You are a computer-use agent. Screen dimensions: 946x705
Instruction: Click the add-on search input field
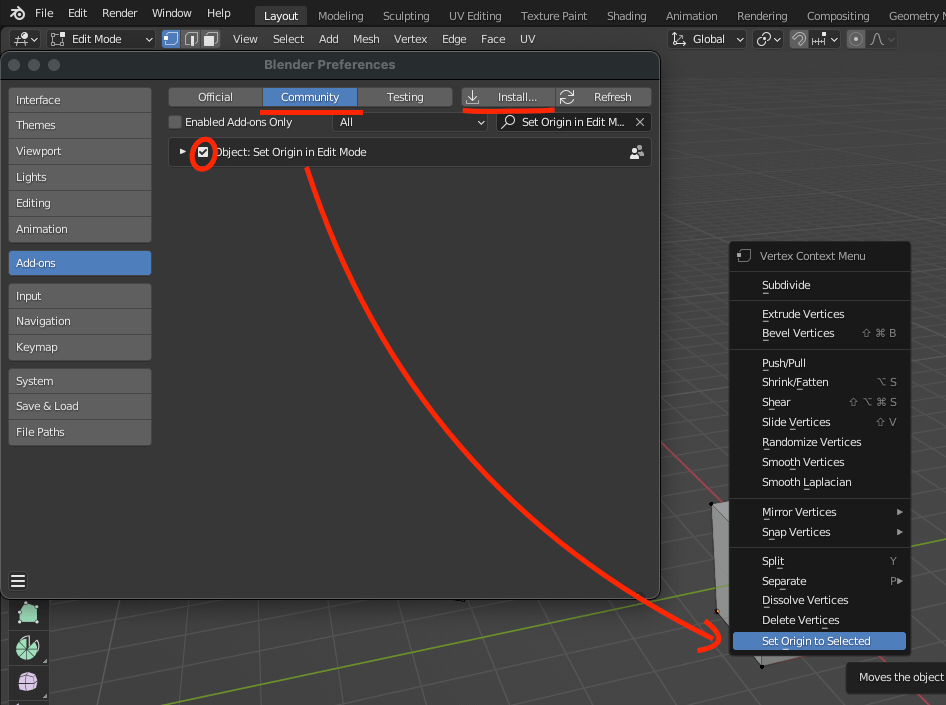click(574, 122)
